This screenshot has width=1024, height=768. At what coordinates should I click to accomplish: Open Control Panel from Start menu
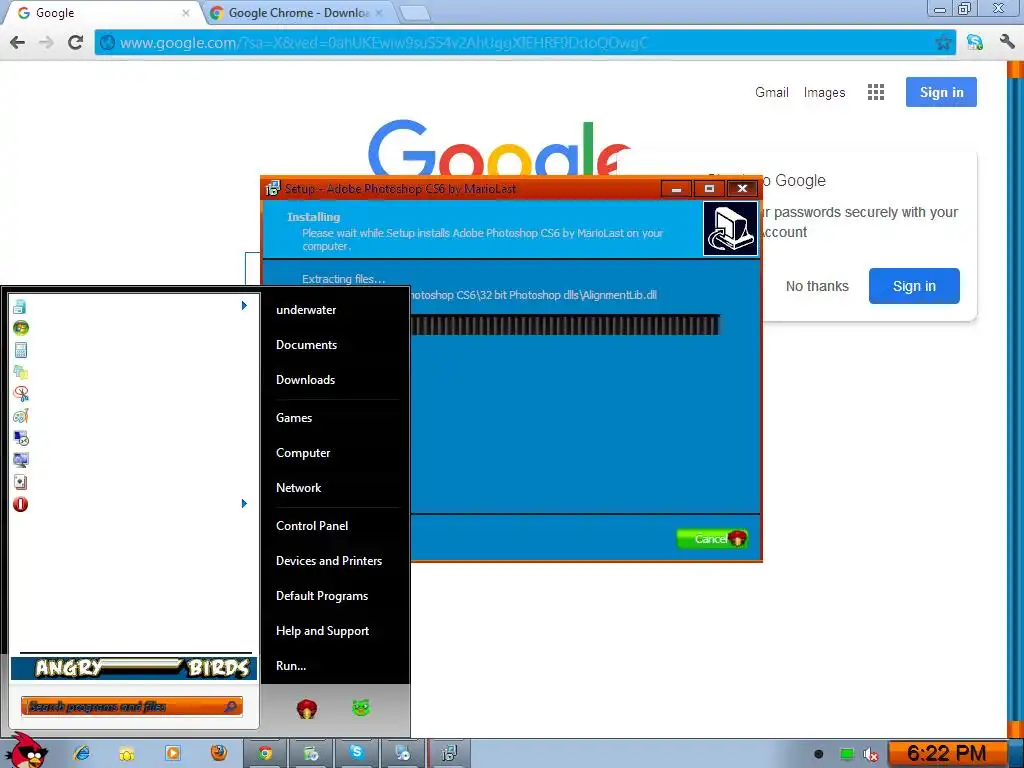tap(312, 526)
